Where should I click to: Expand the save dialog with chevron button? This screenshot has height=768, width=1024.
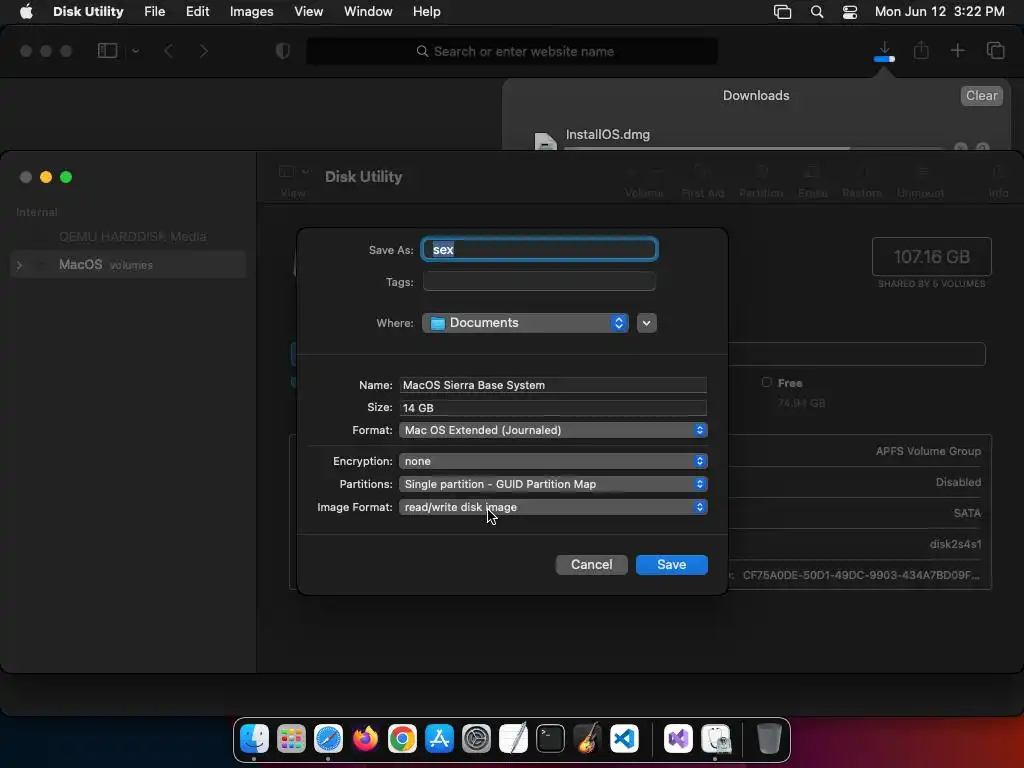point(647,323)
